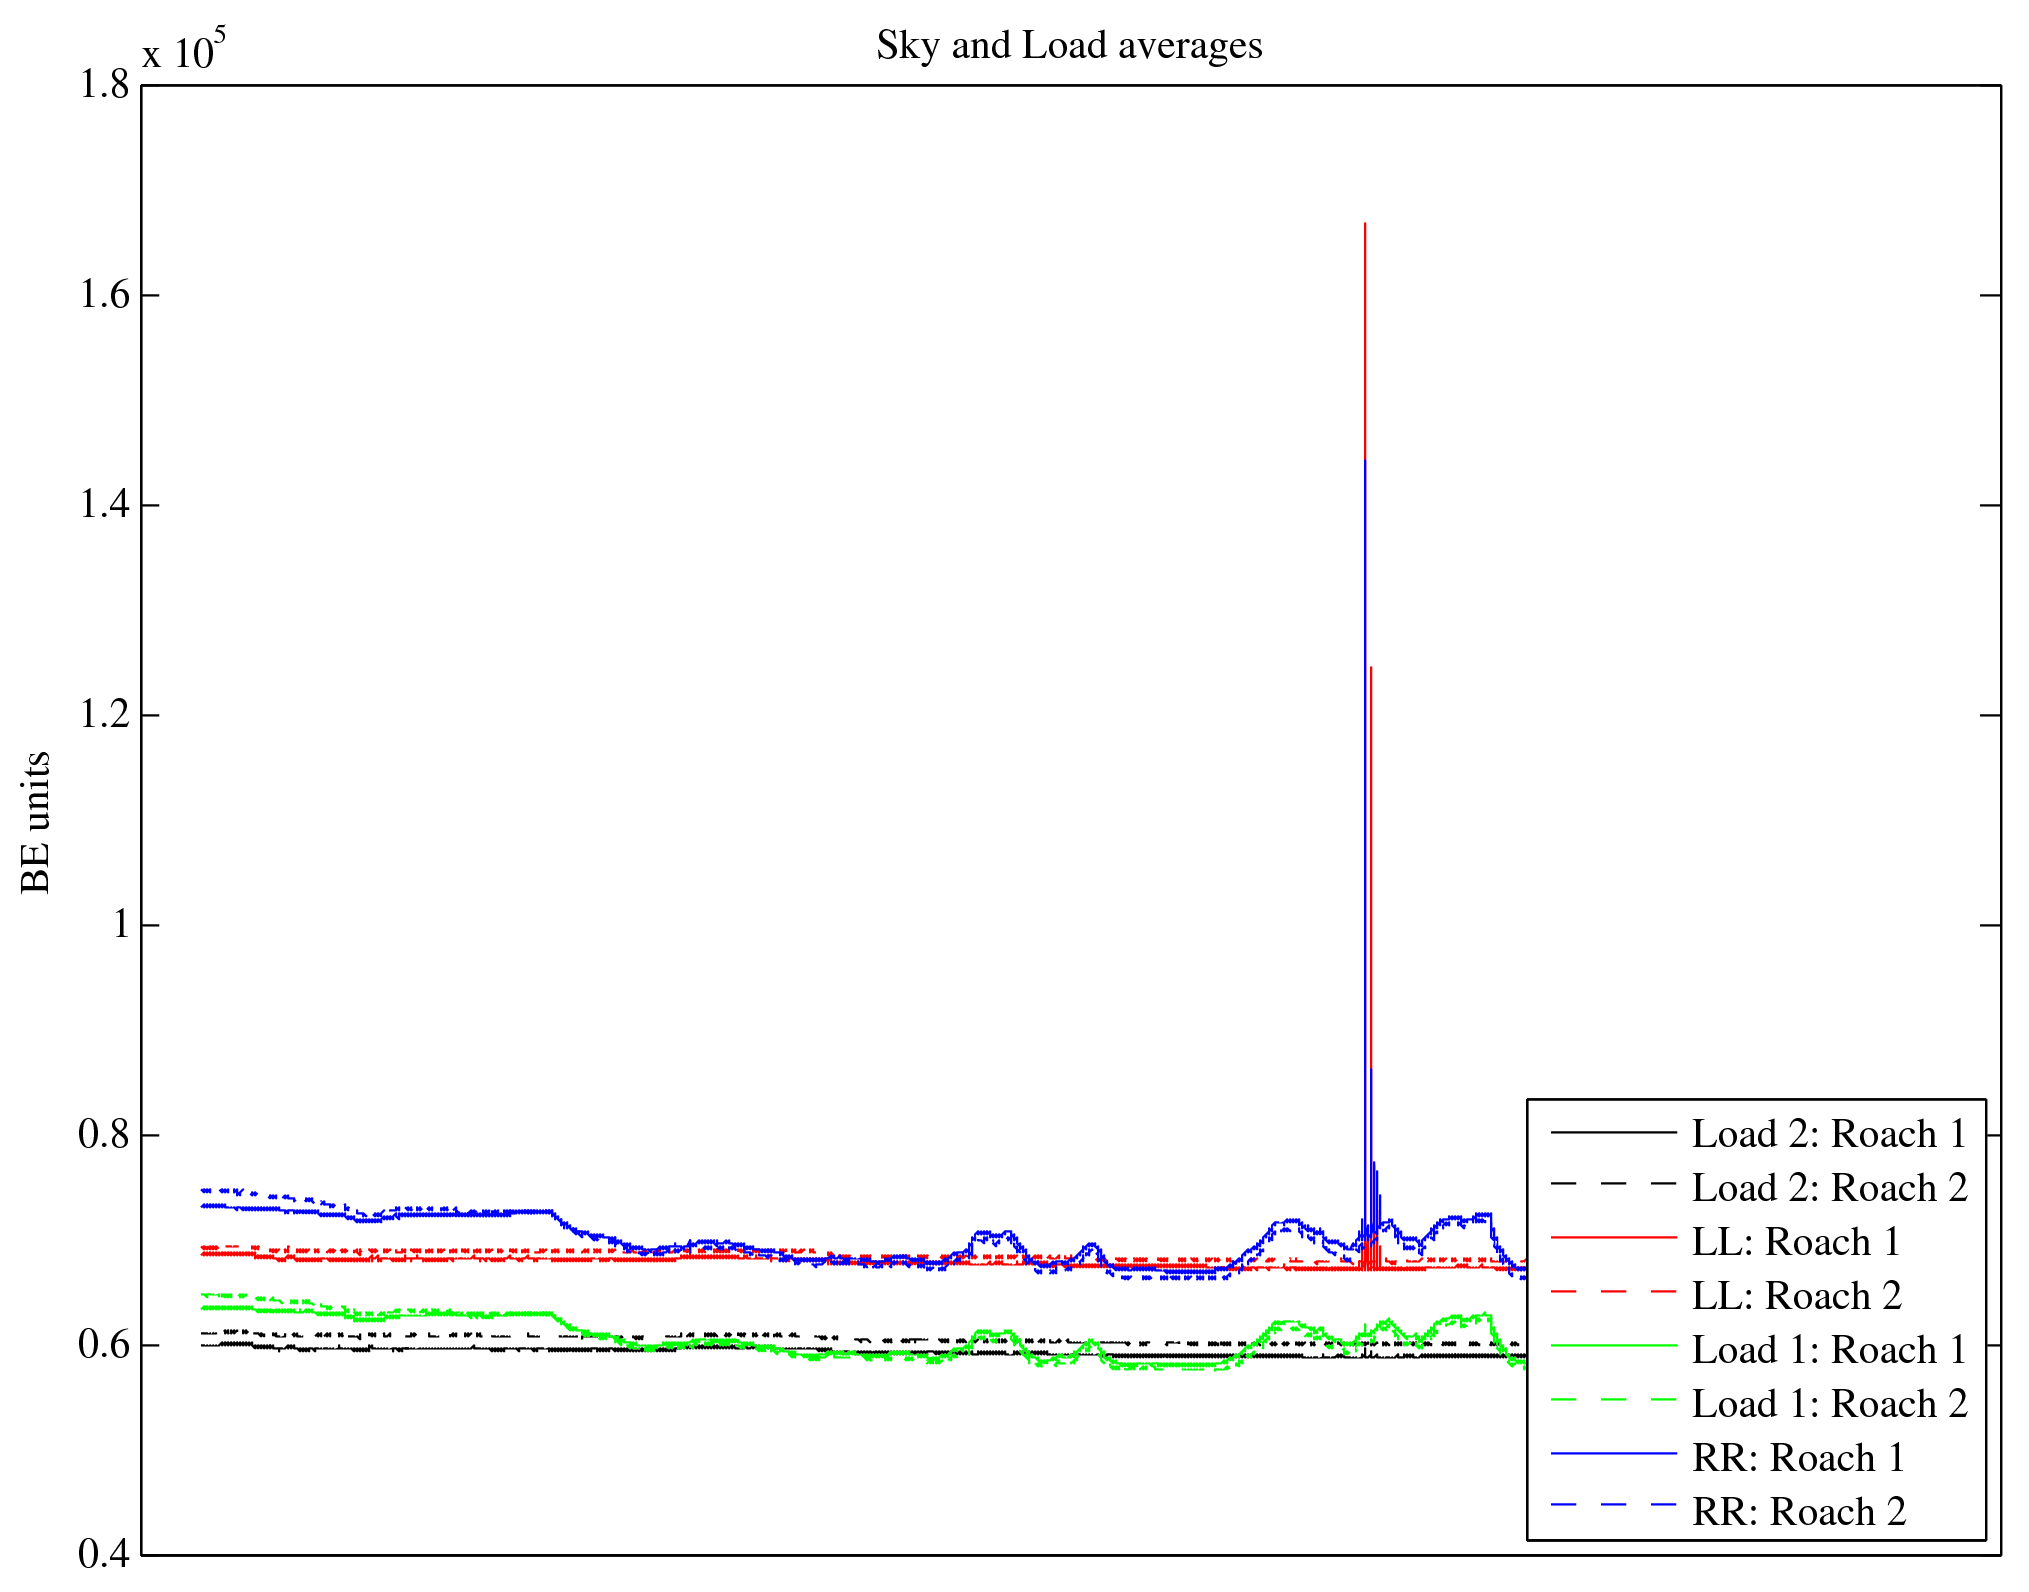Click the top of the tallest red spike
2029x1592 pixels.
point(1365,226)
